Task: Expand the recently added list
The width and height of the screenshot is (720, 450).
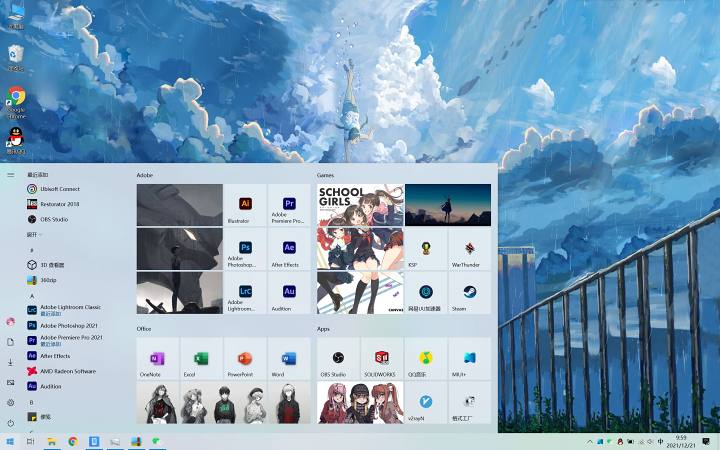Action: (x=34, y=235)
